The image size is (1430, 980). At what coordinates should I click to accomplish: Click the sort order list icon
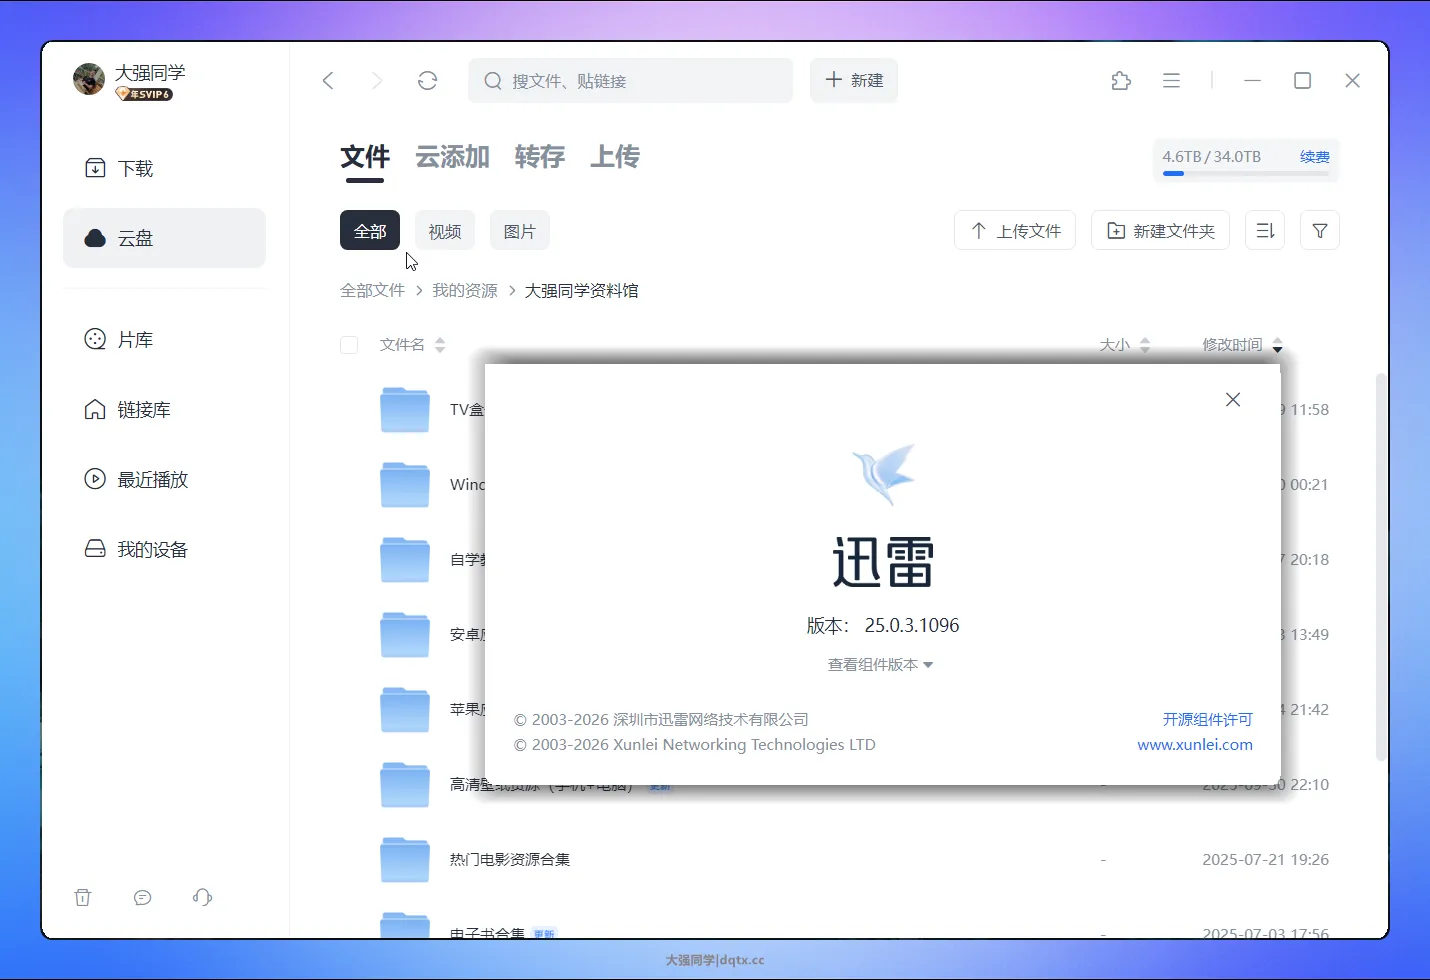(1264, 231)
